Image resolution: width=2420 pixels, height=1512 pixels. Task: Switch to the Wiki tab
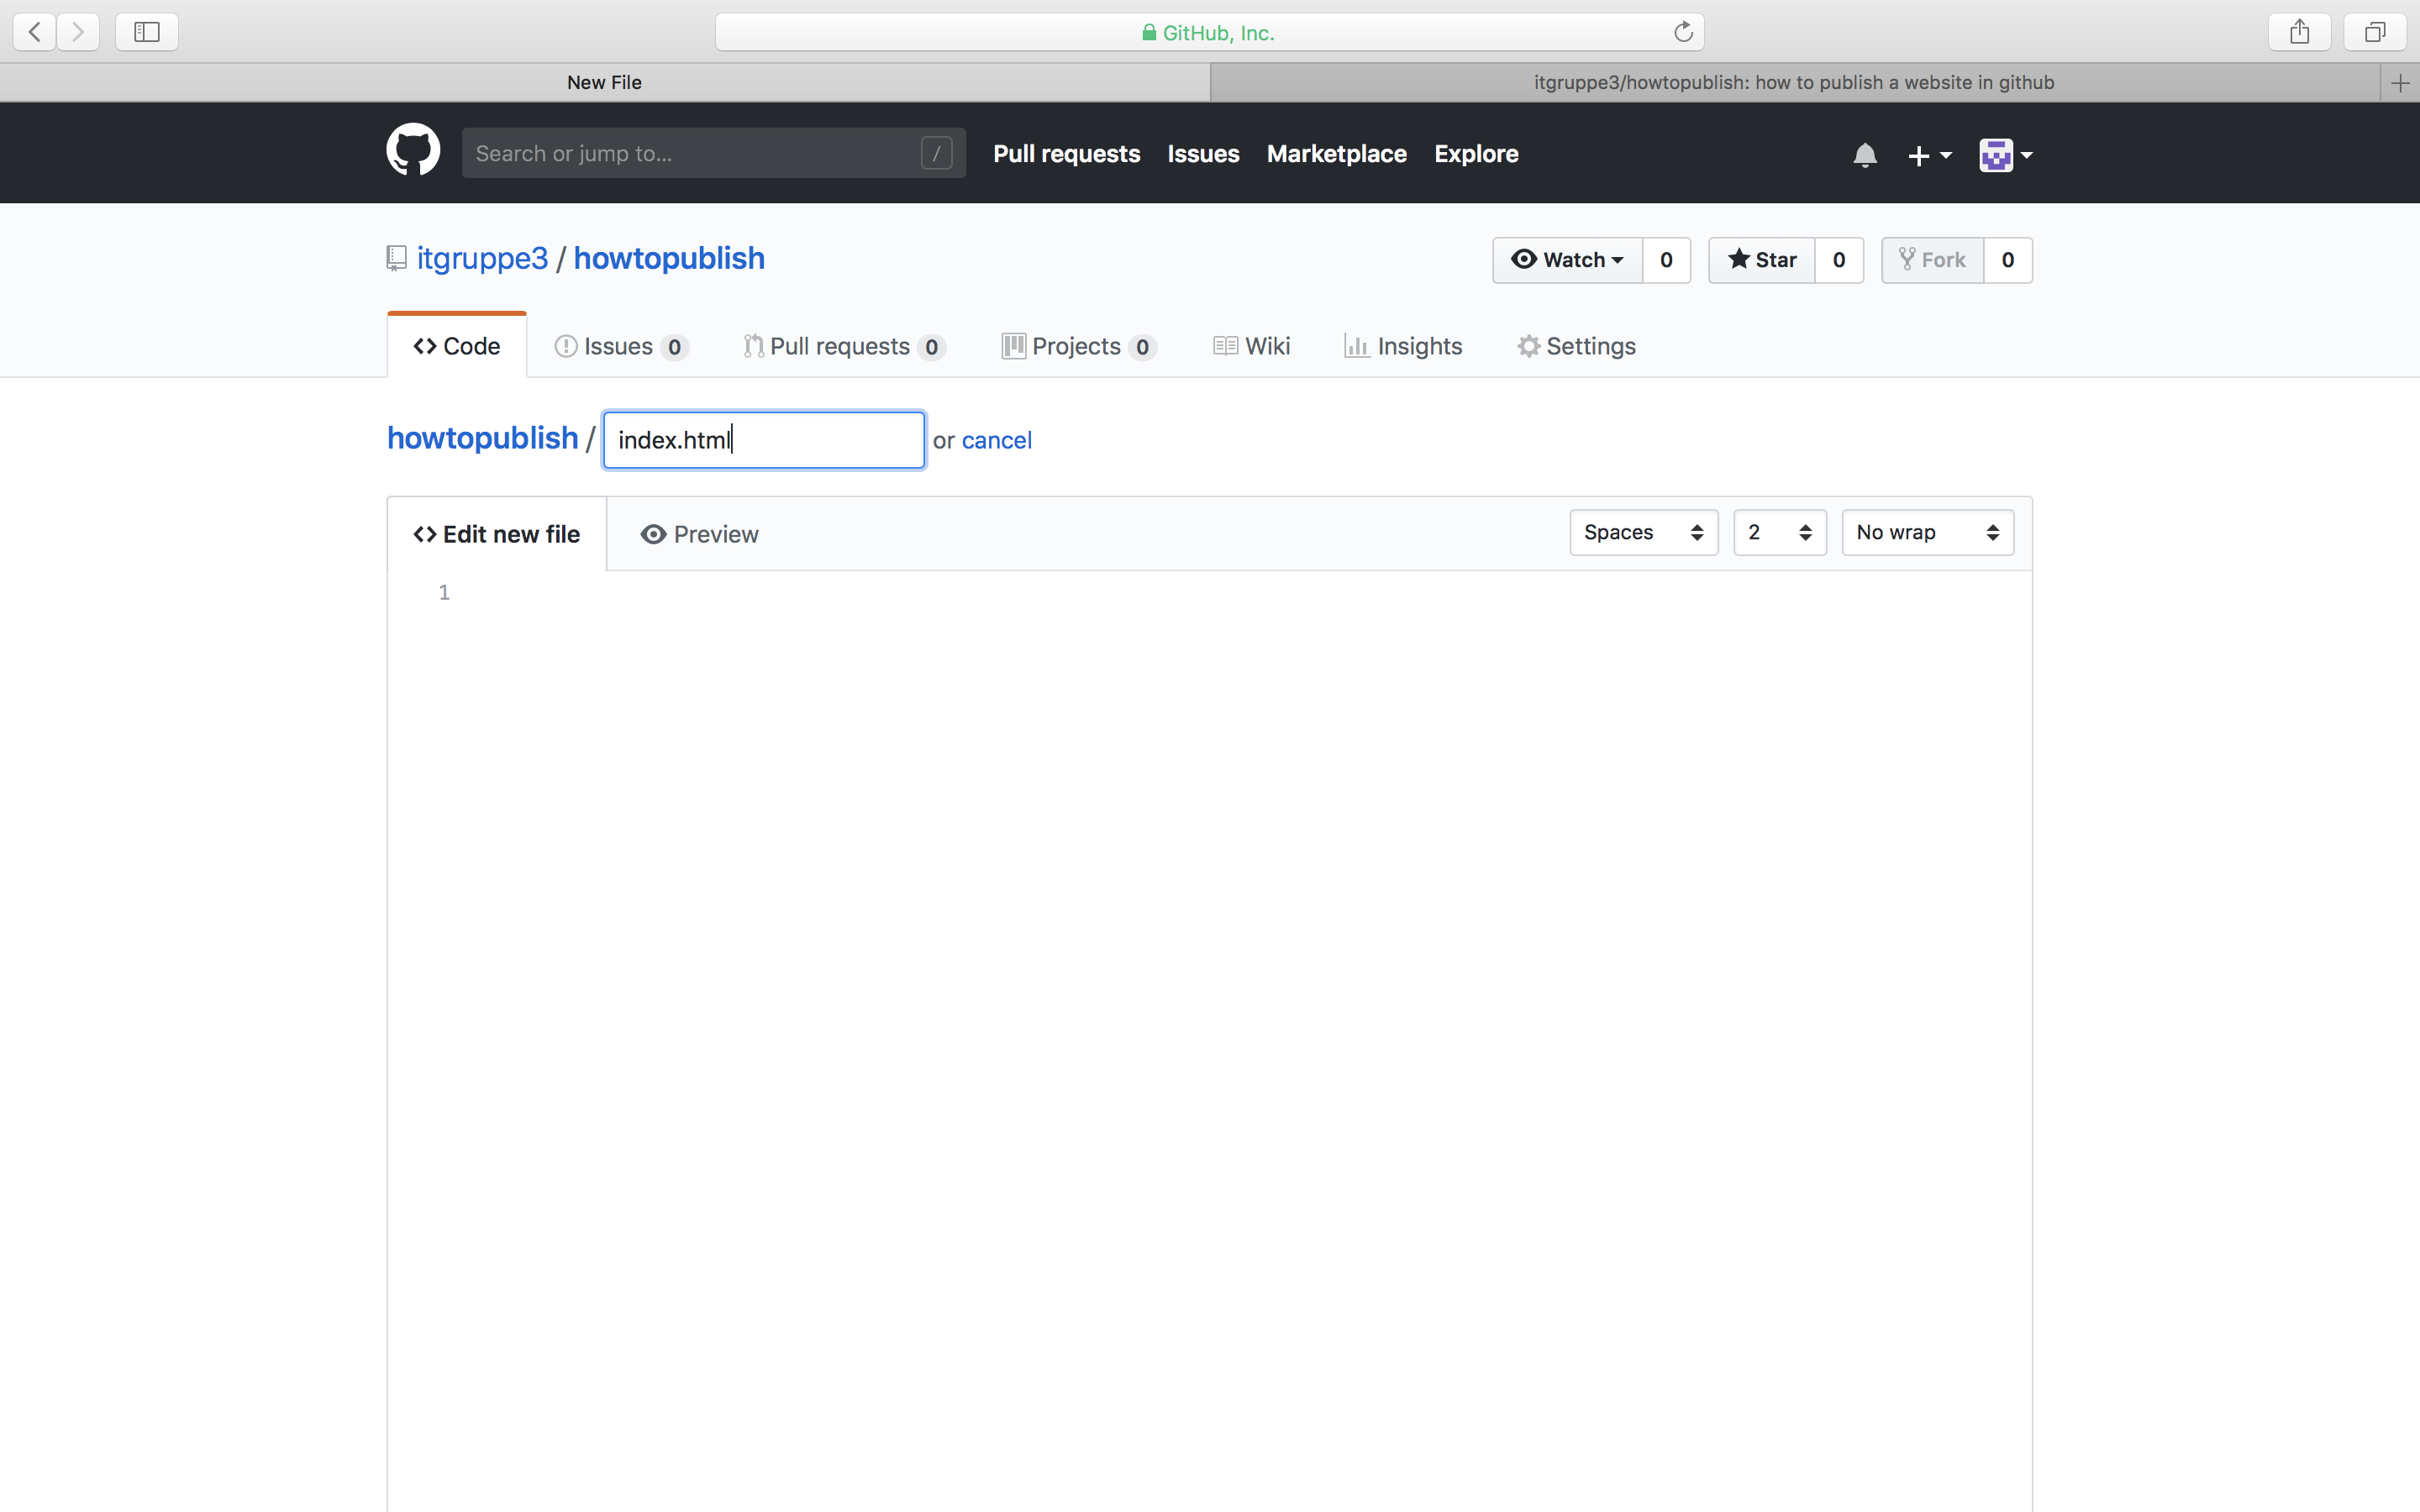tap(1251, 346)
